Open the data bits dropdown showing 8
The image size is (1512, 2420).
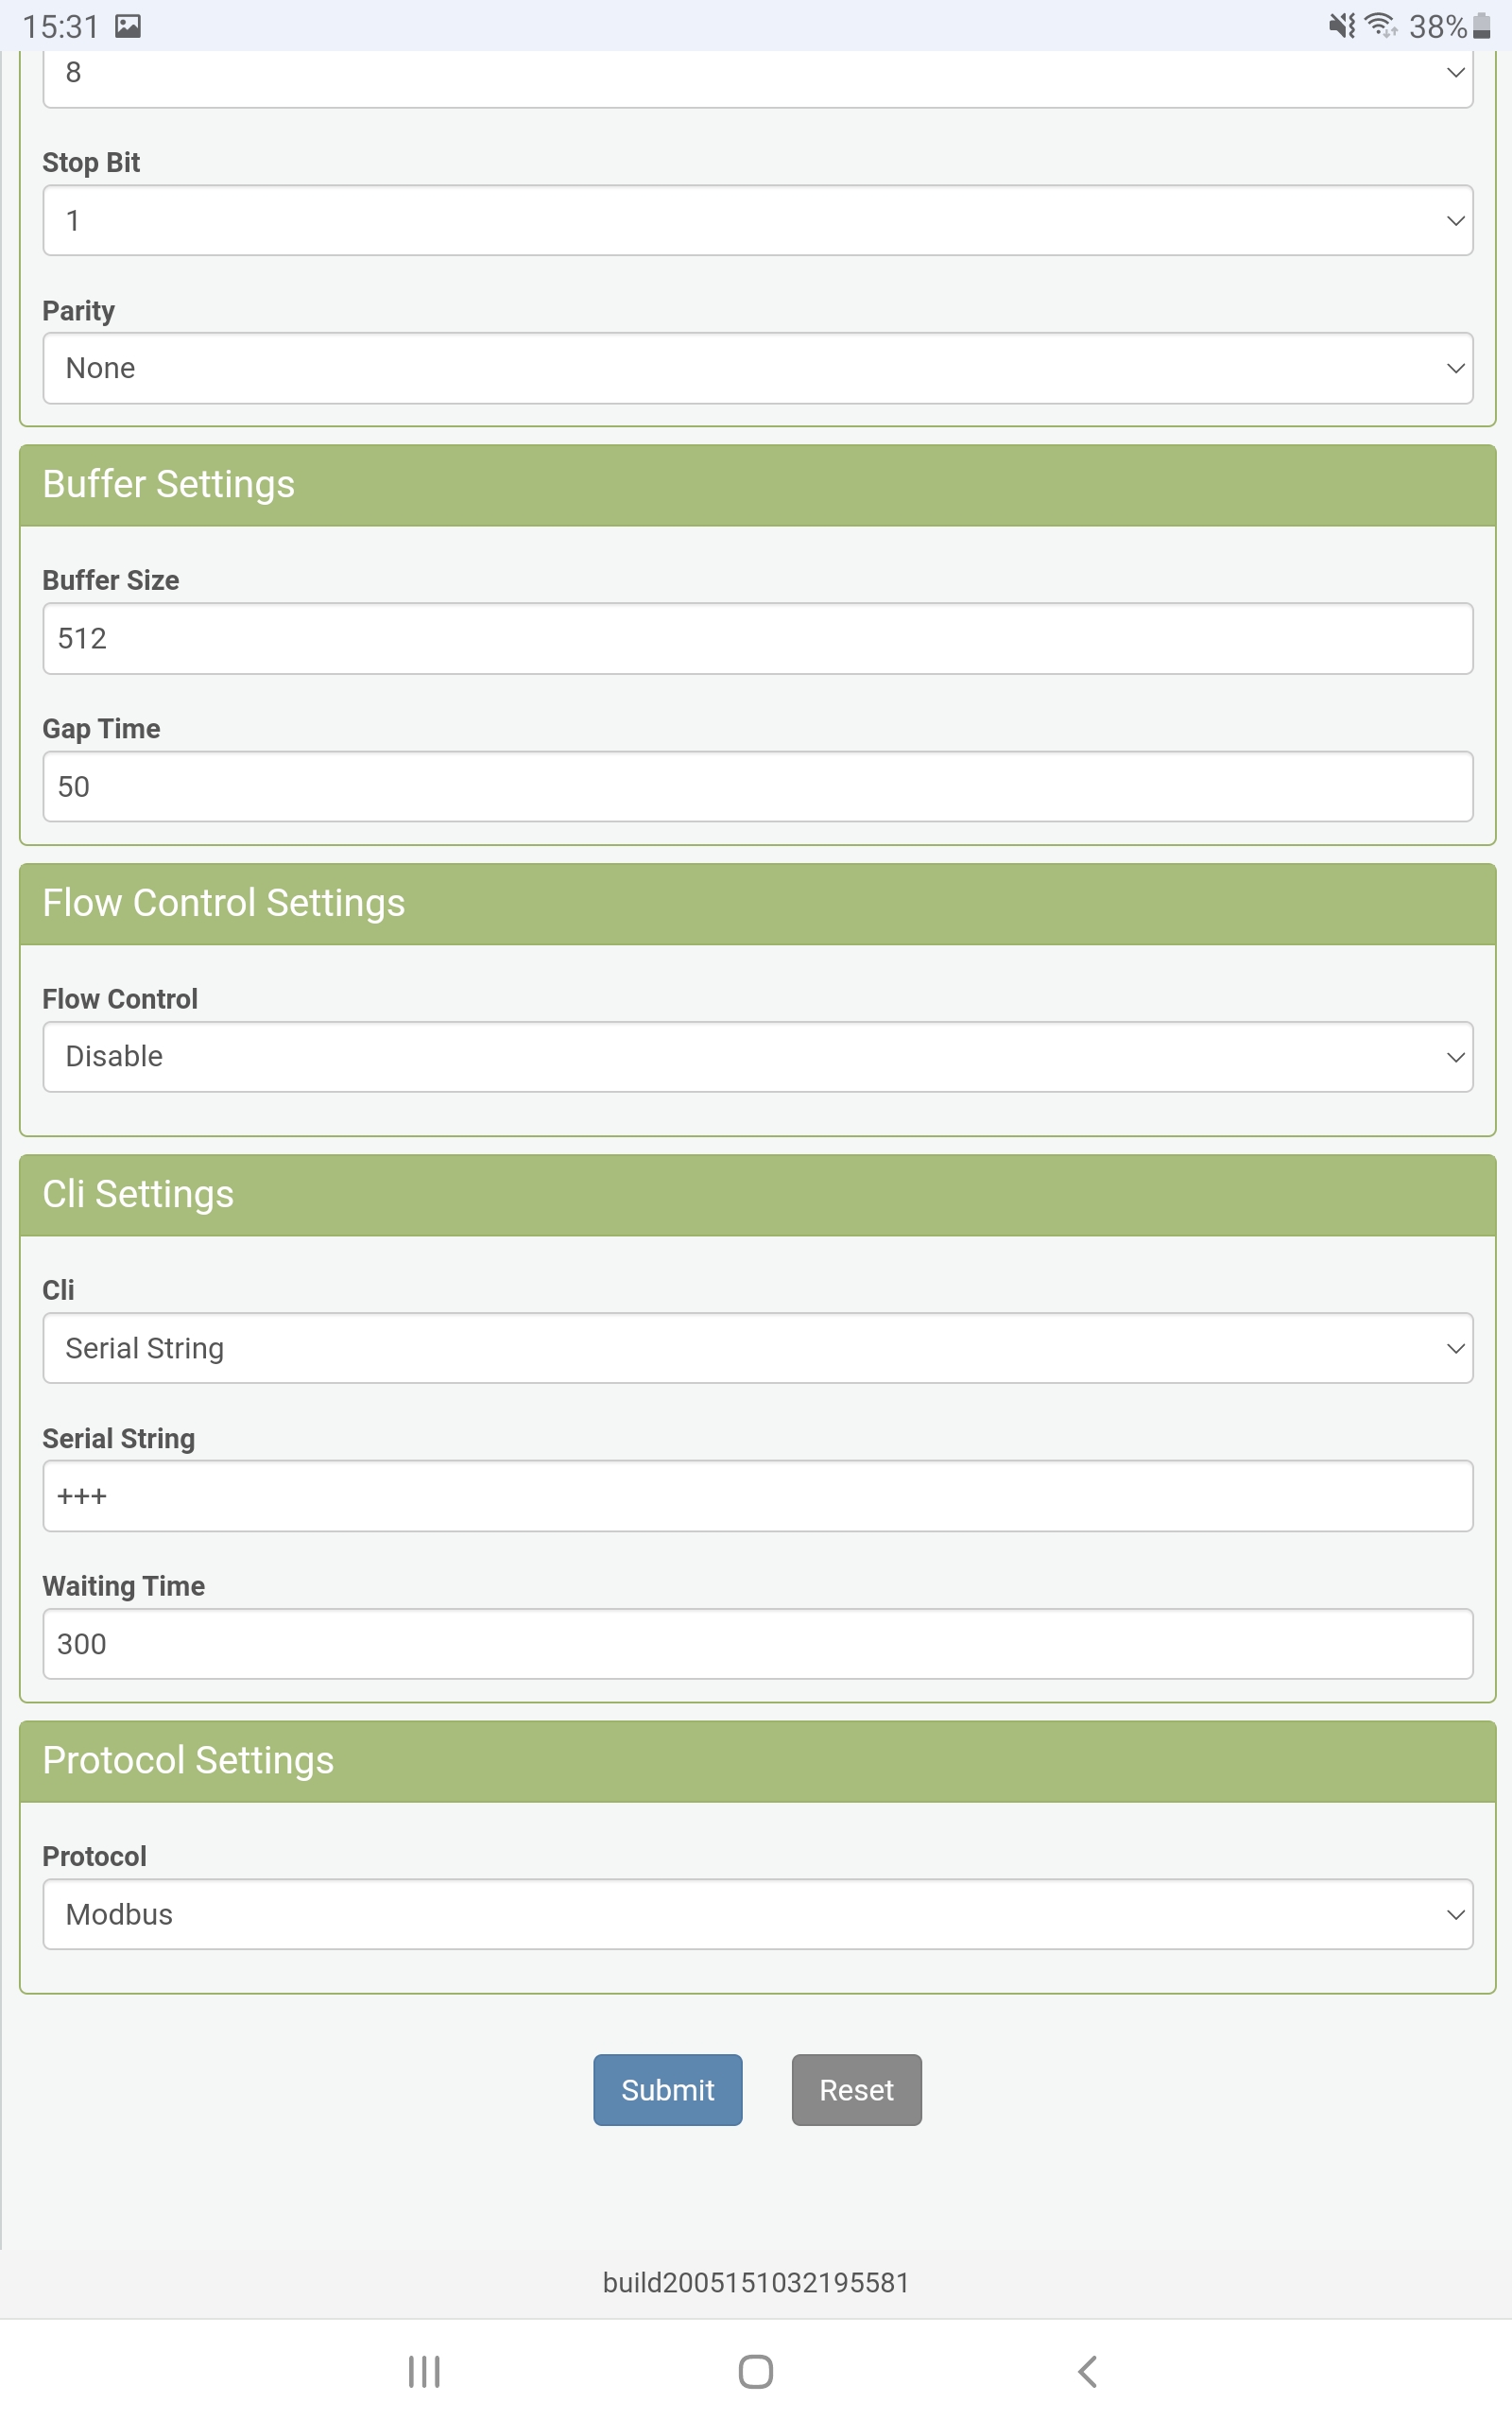click(x=757, y=73)
